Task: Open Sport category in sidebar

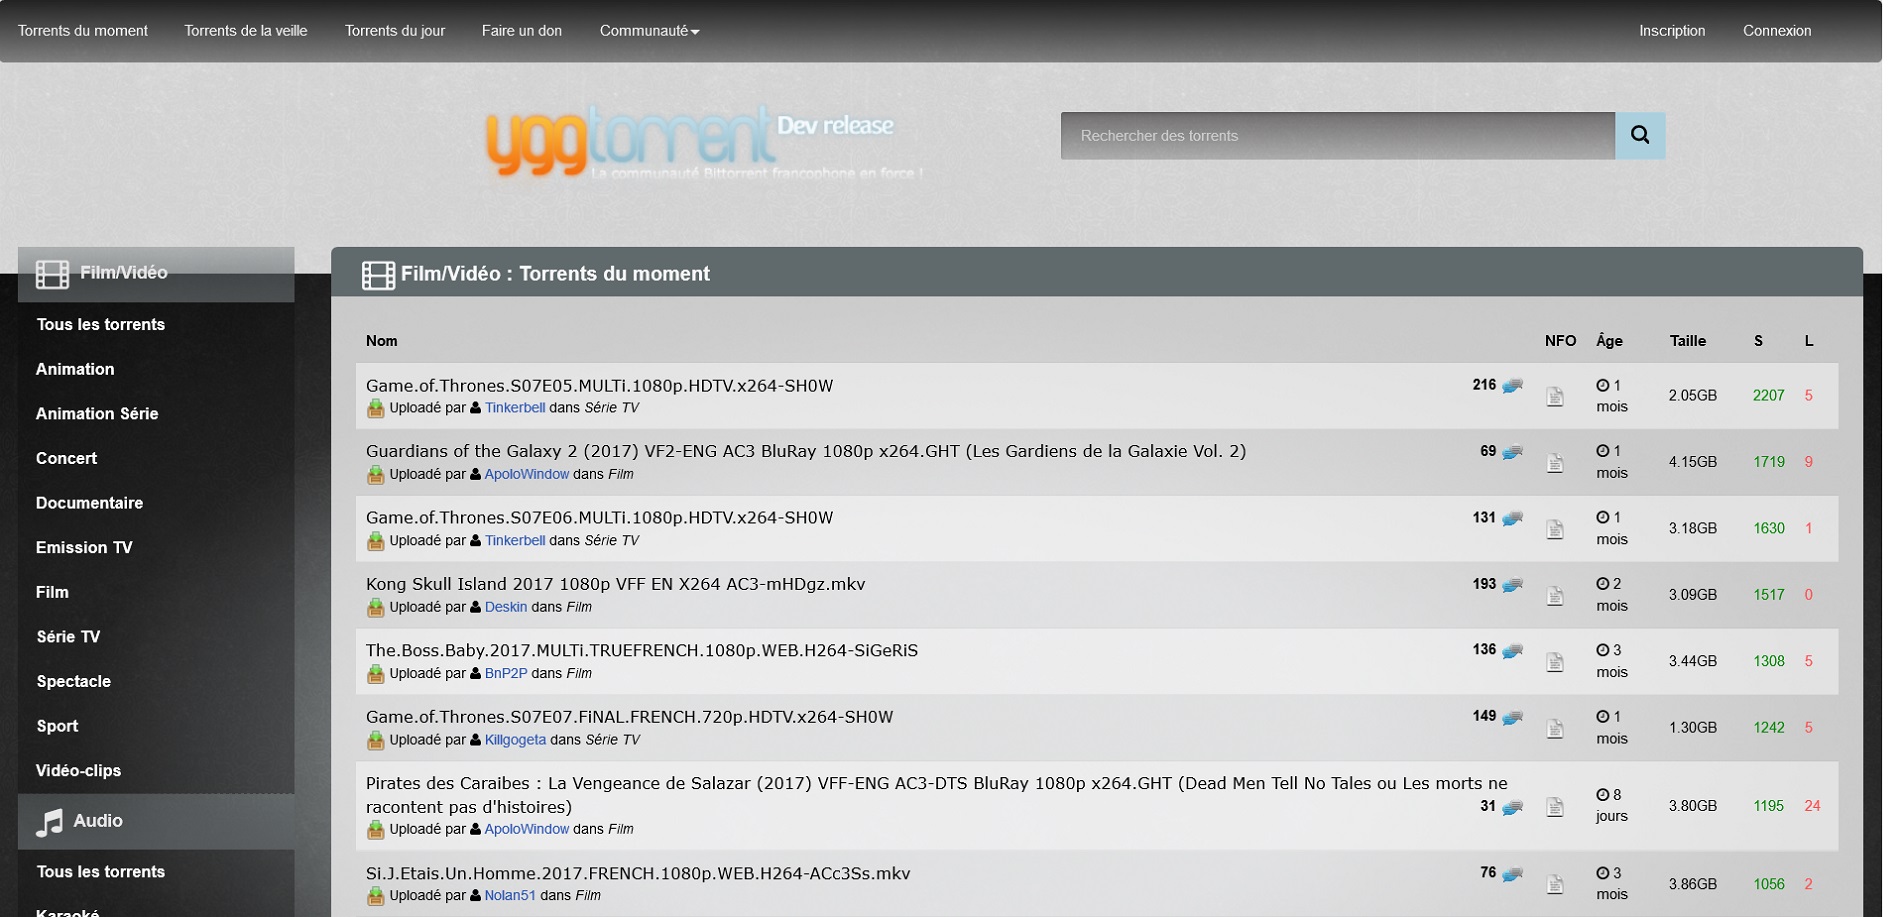Action: coord(57,727)
